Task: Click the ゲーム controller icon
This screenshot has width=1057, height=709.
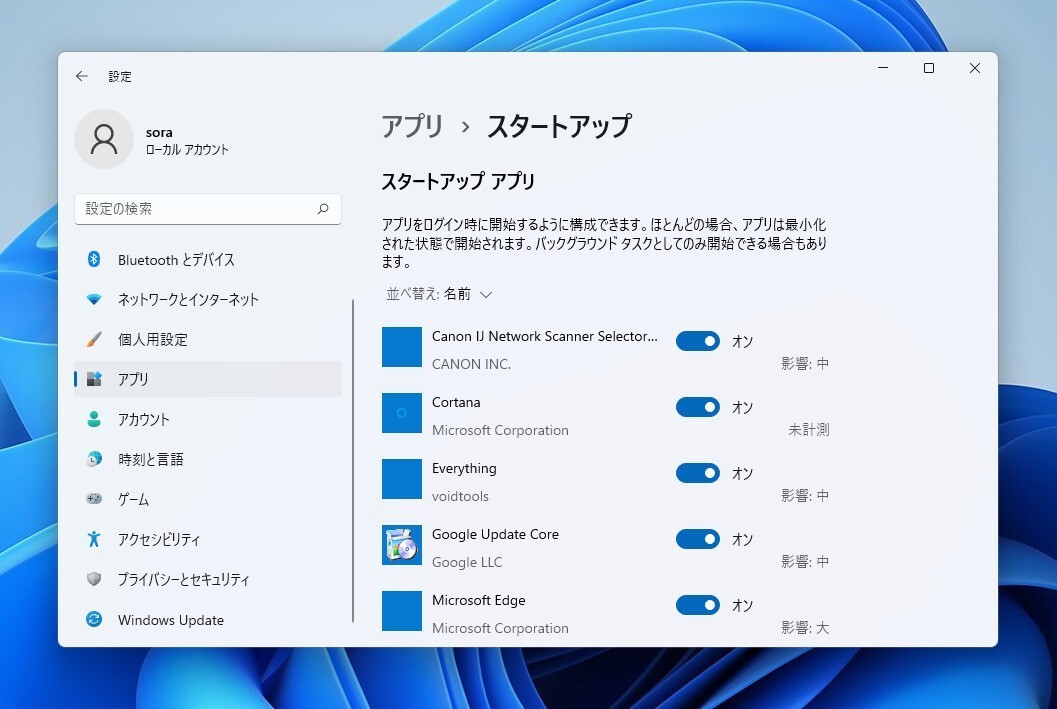Action: tap(94, 499)
